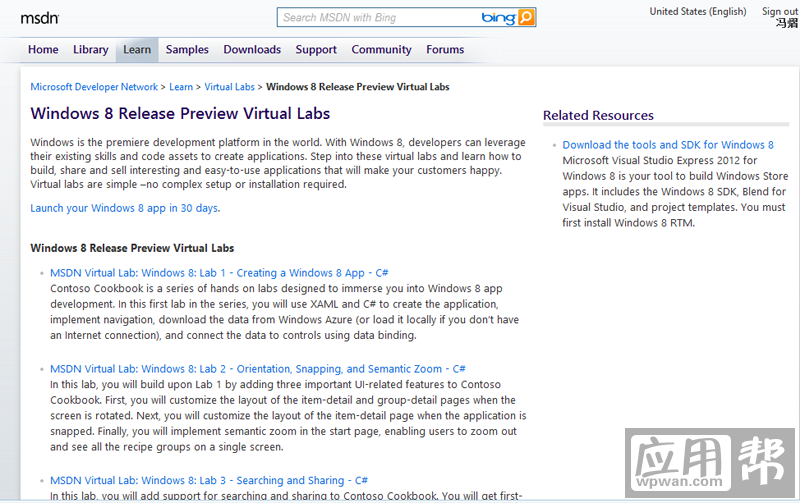Go to the Community section
This screenshot has height=503, width=800.
coord(381,49)
